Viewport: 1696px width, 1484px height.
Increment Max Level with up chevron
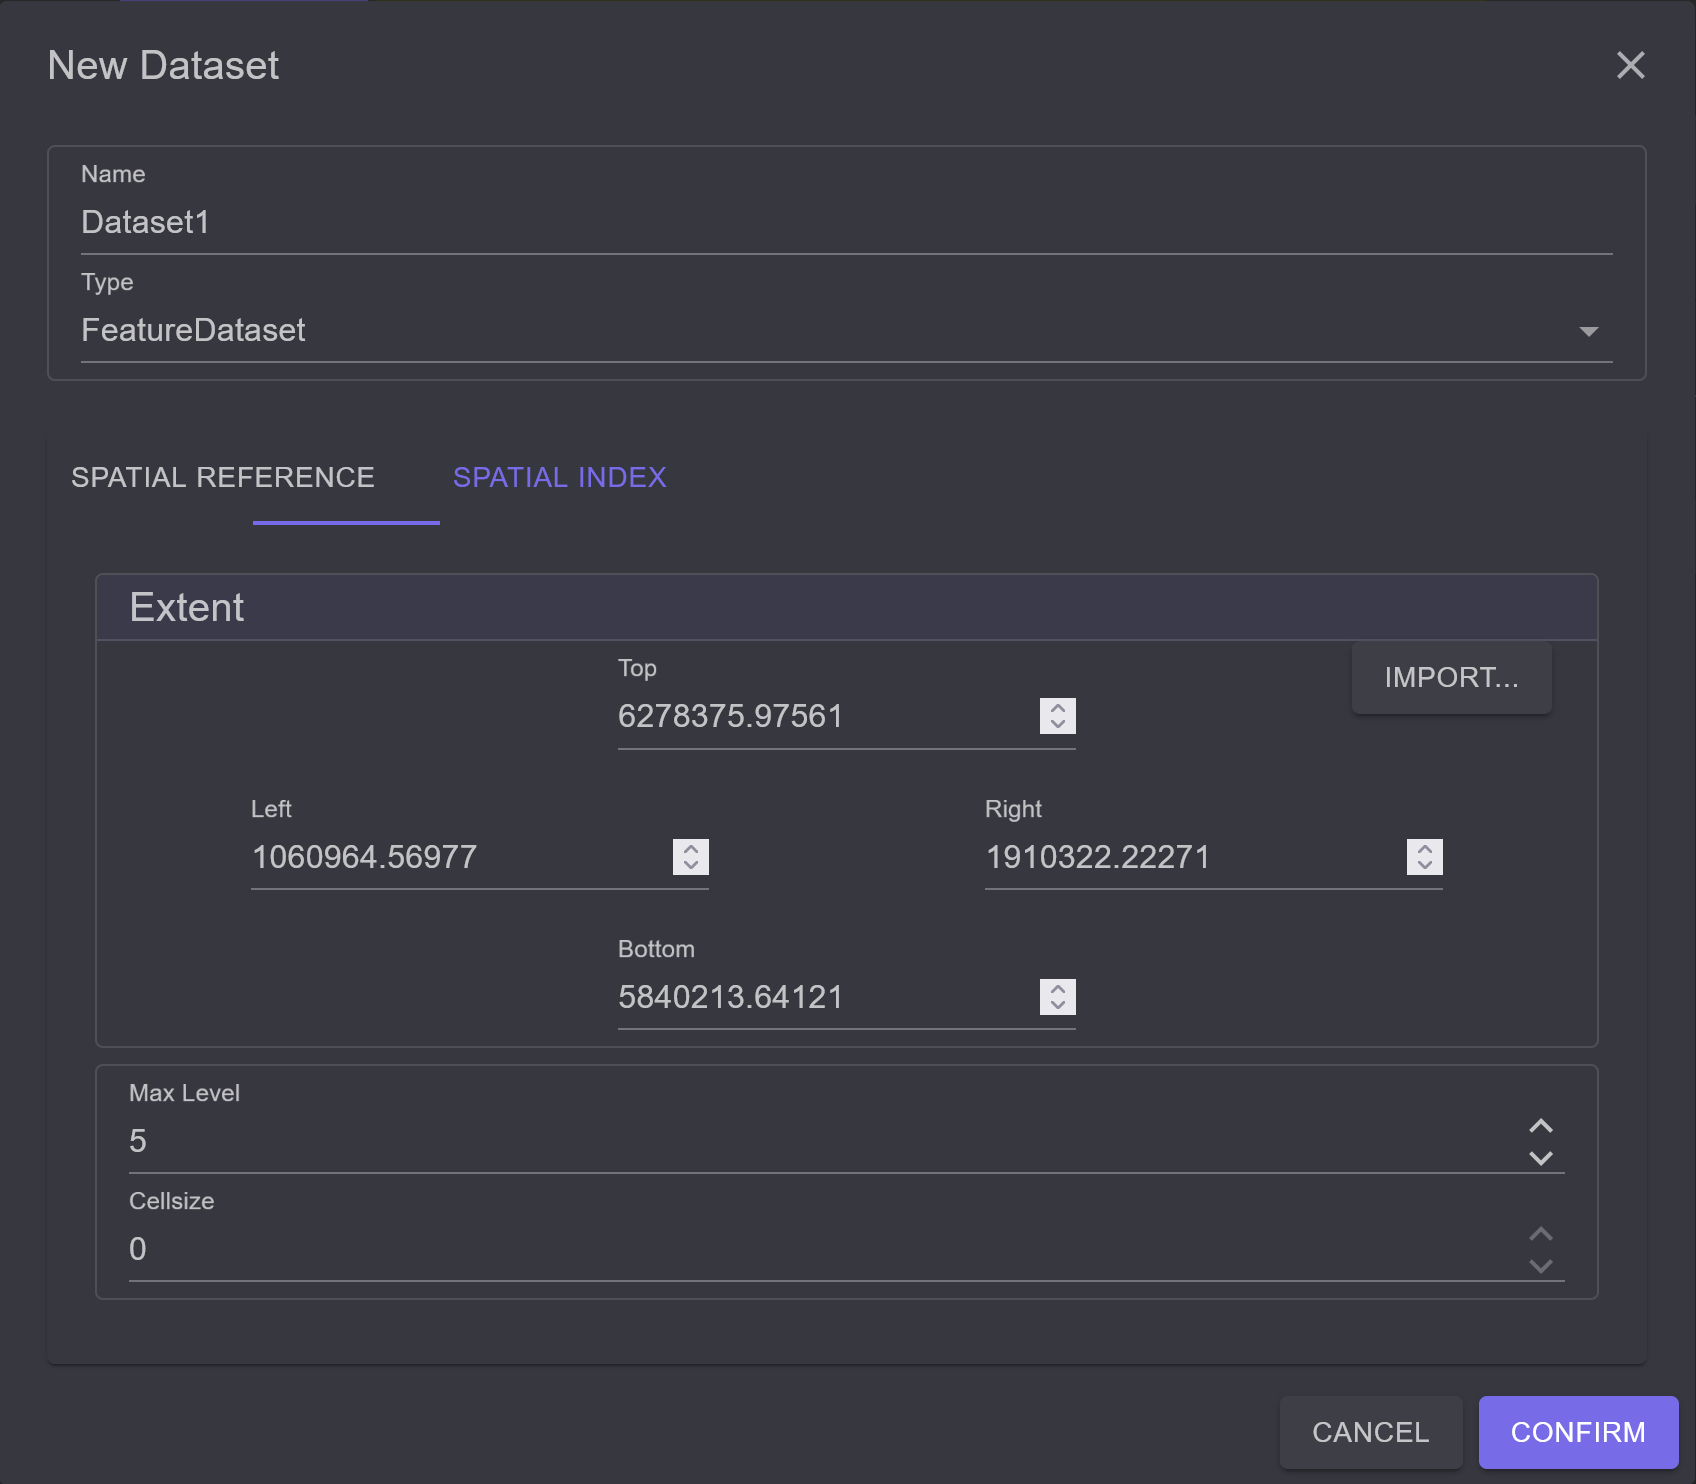click(1541, 1126)
